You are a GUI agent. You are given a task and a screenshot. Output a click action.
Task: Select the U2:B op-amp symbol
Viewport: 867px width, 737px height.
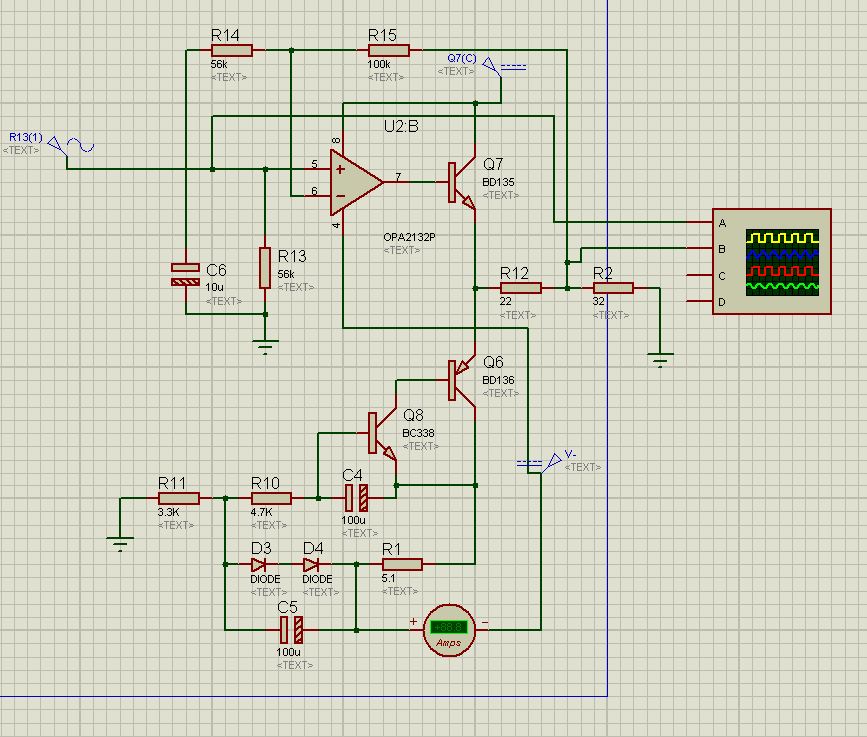(x=356, y=182)
